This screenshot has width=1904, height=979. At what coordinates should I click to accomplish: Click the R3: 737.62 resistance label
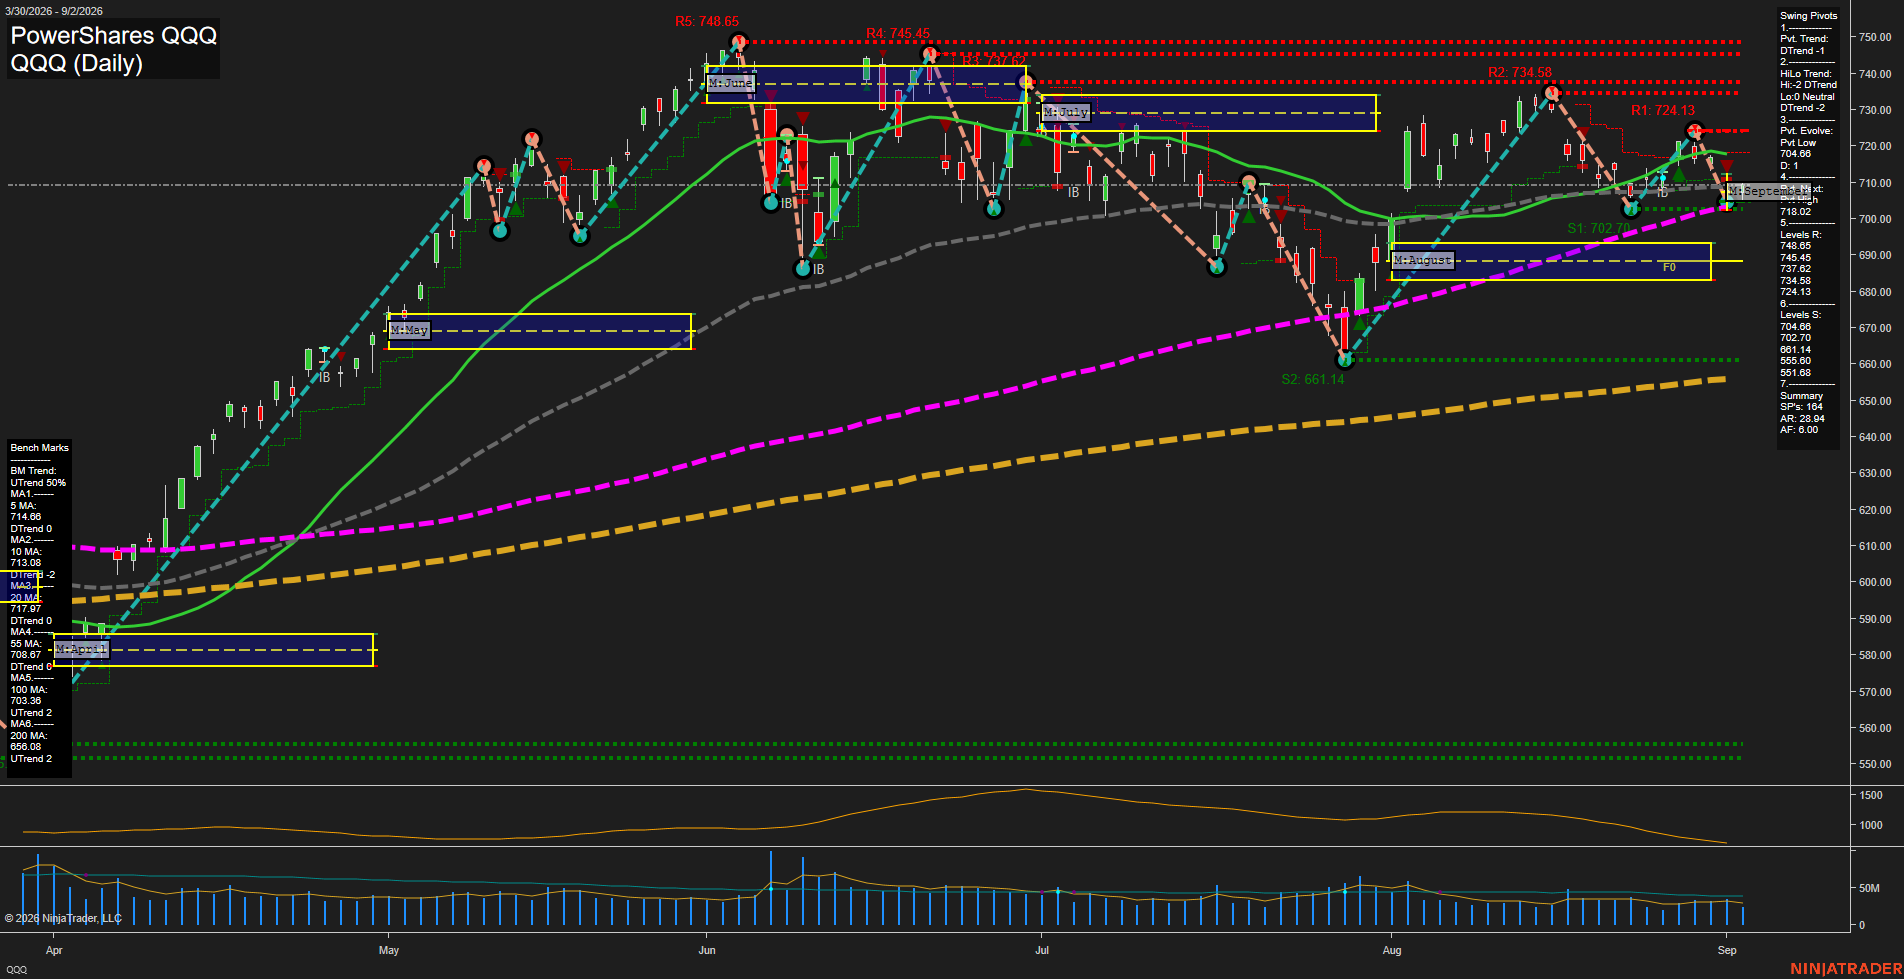pyautogui.click(x=994, y=61)
